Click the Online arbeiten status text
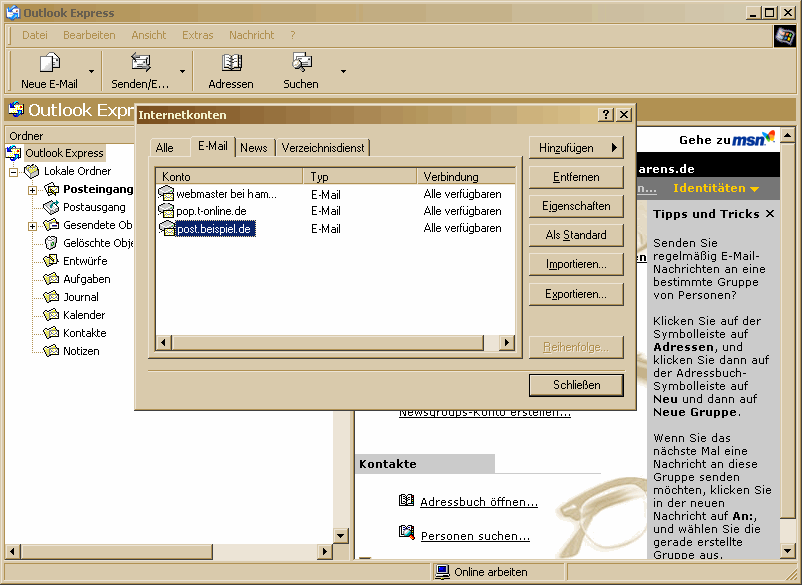 [491, 572]
